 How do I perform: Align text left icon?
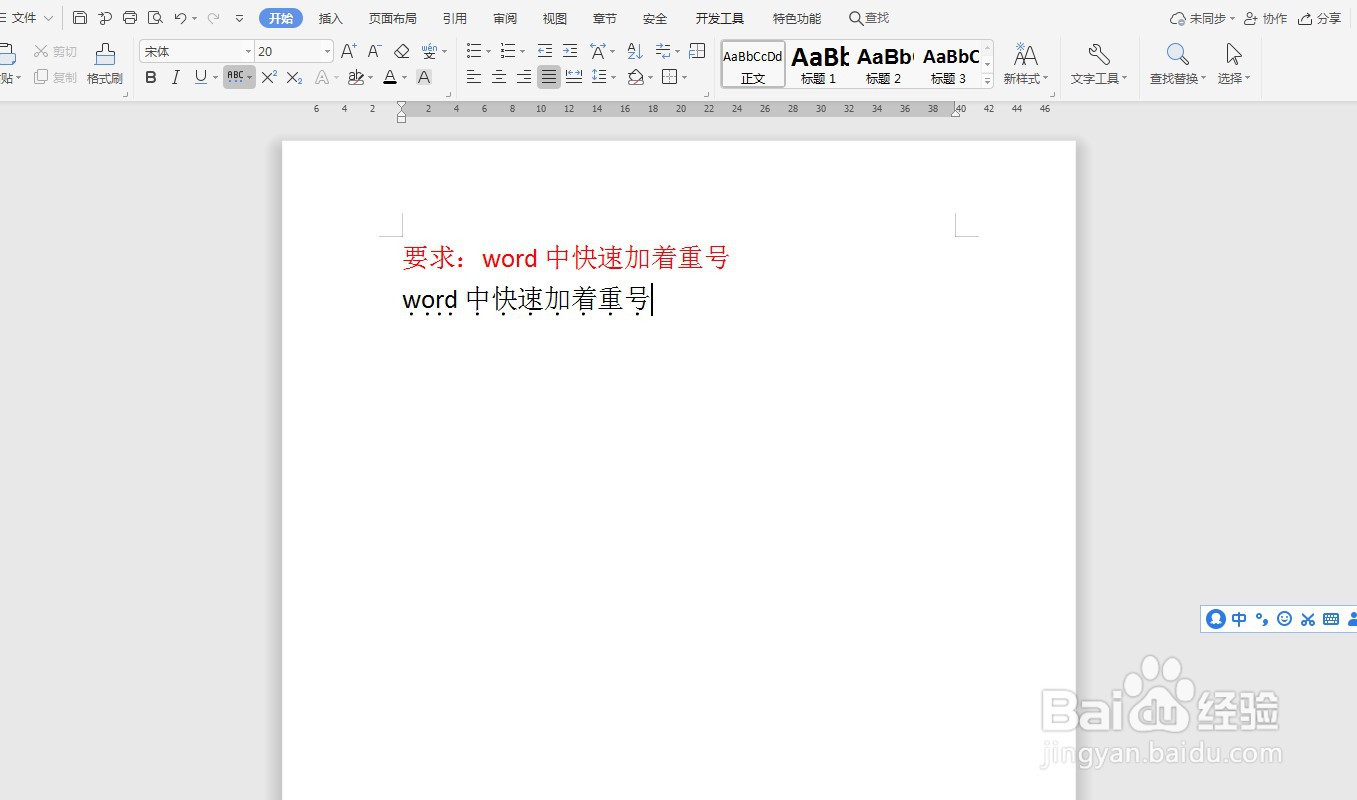(x=474, y=77)
